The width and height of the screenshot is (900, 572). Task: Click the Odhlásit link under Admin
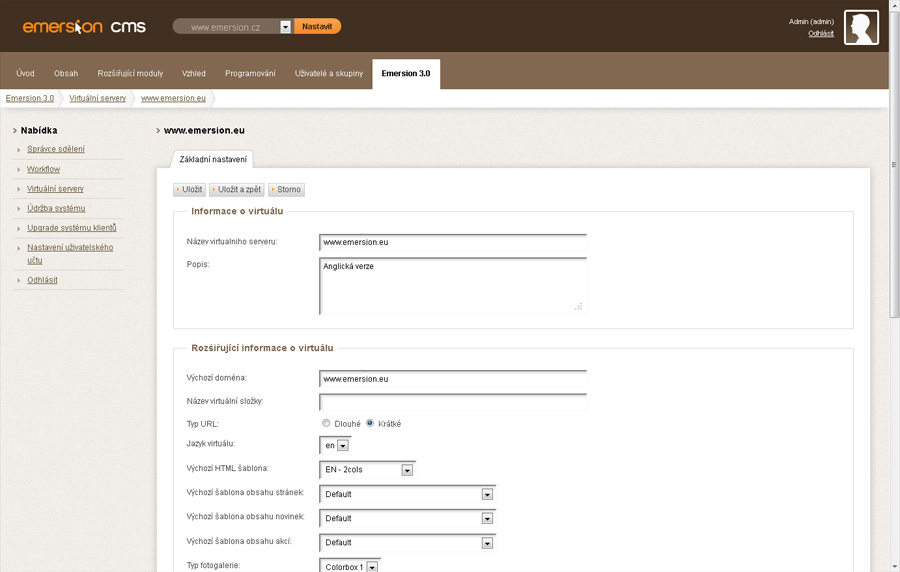[821, 33]
